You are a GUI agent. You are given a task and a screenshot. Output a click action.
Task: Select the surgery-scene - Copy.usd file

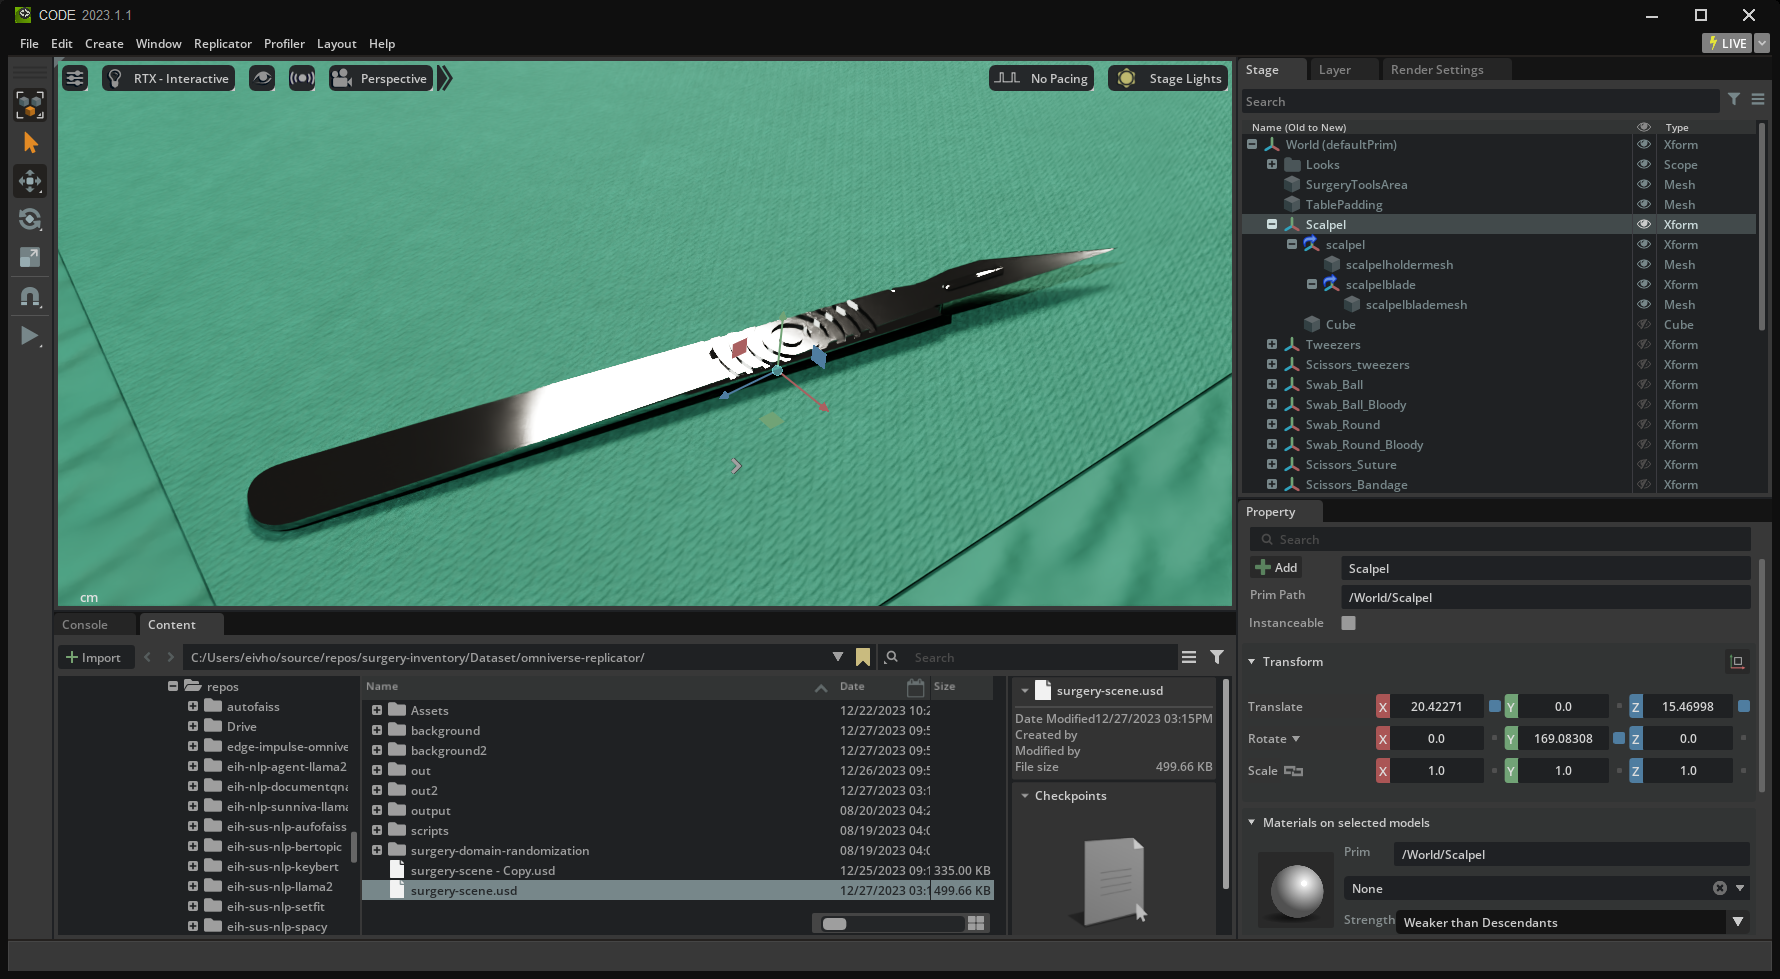[483, 870]
